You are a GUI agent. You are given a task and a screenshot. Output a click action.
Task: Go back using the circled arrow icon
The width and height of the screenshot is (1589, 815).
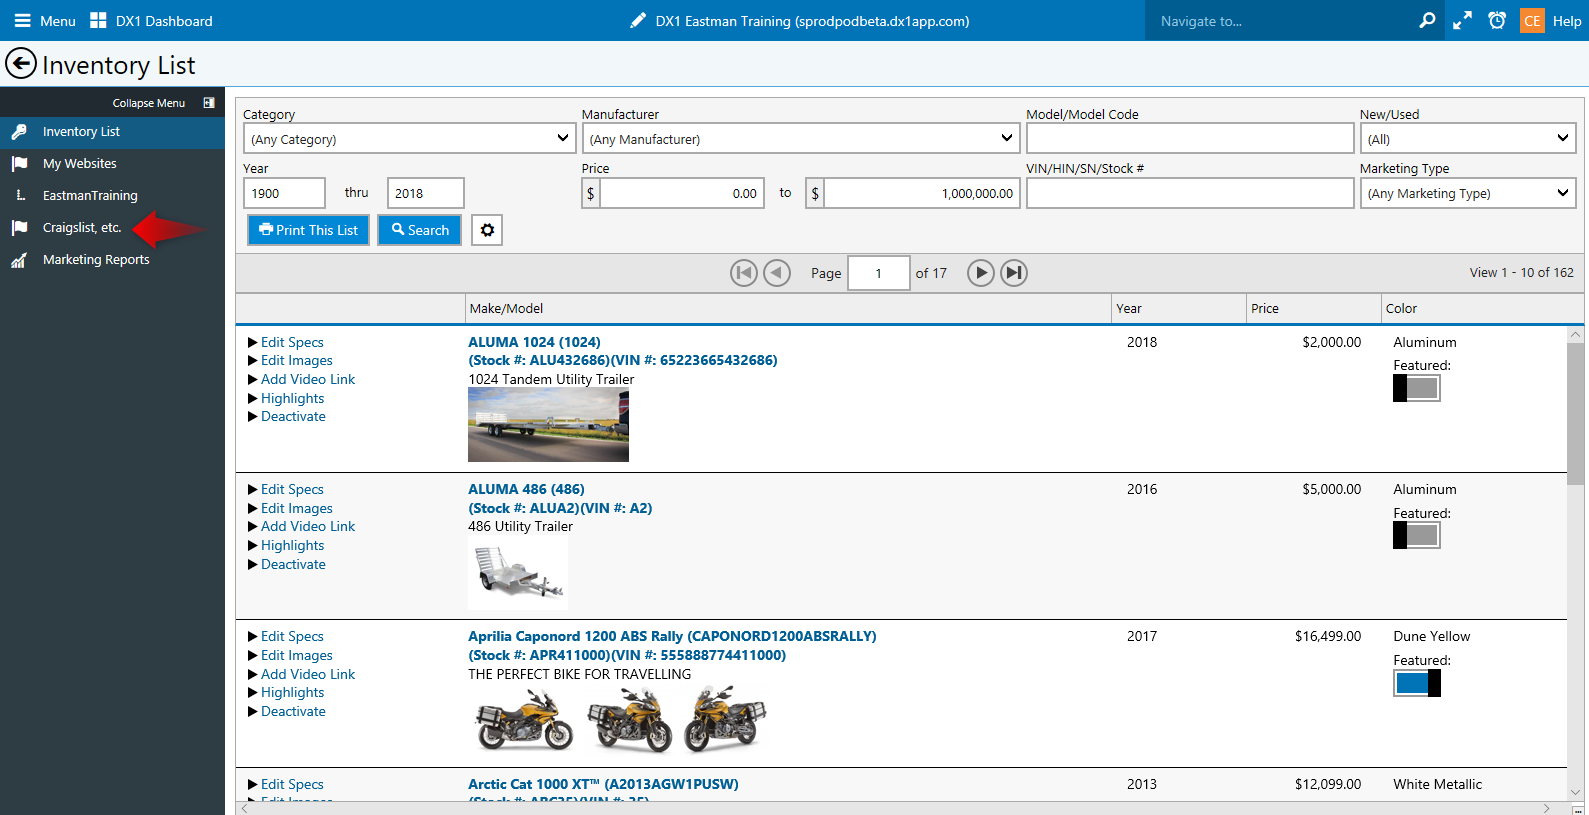(x=21, y=64)
